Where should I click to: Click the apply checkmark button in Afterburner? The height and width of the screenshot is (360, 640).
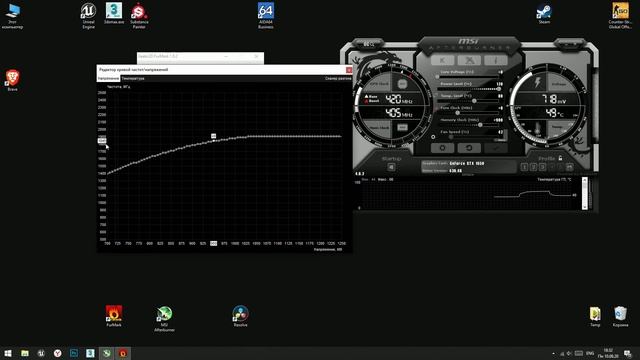pos(496,148)
